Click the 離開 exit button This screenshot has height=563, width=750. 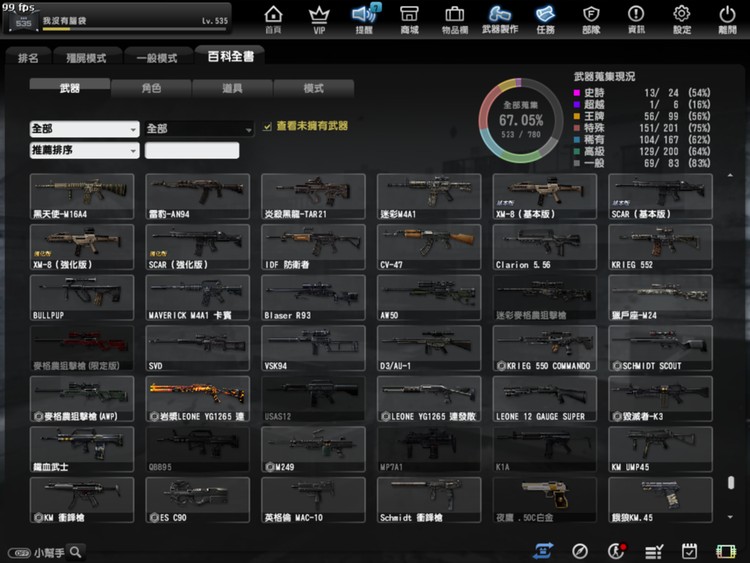pos(727,18)
